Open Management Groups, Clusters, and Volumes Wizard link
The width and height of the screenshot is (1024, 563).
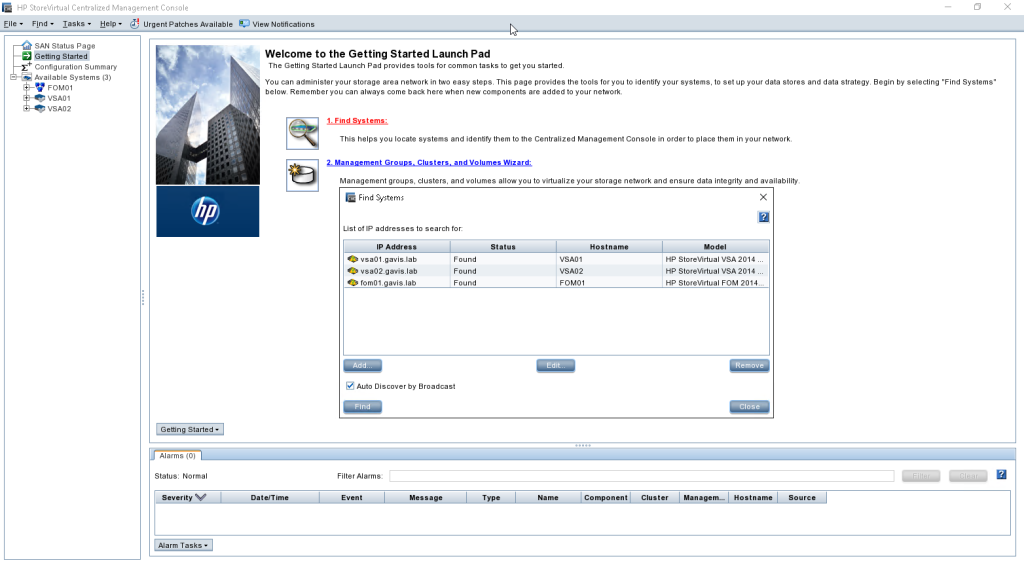429,163
